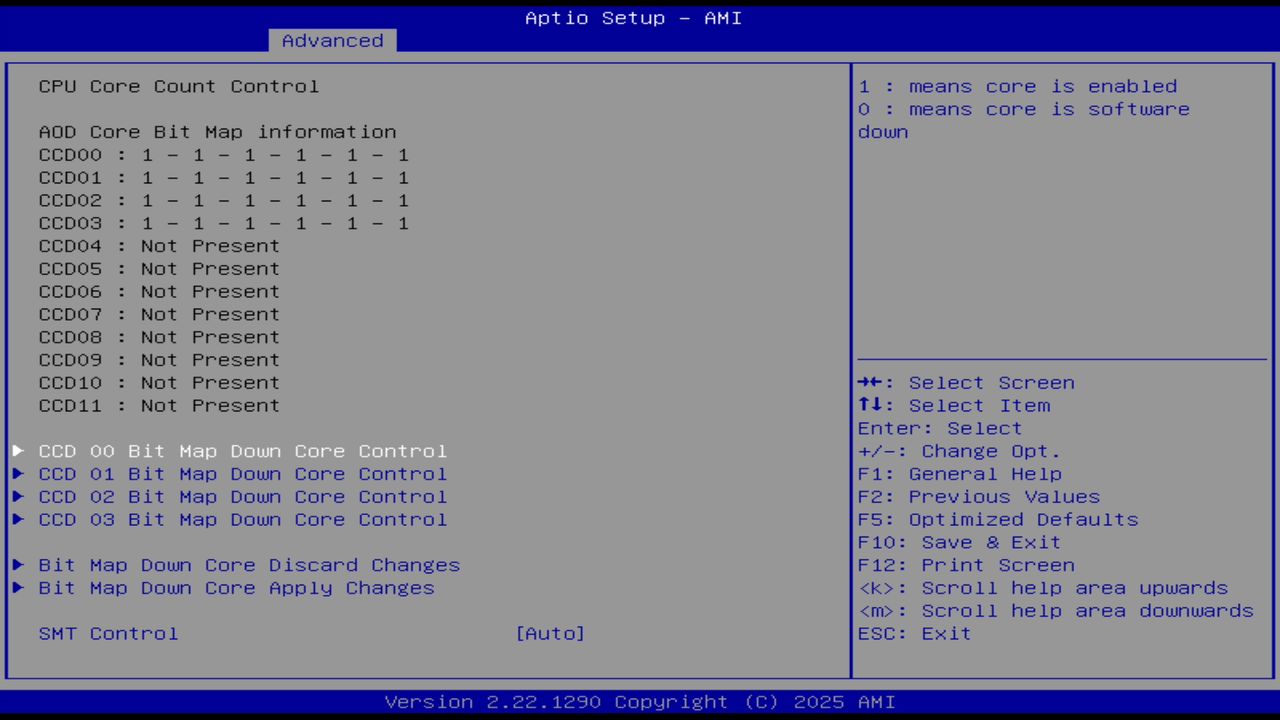Open the SMT Control dropdown showing Auto
This screenshot has height=720, width=1280.
click(x=550, y=633)
